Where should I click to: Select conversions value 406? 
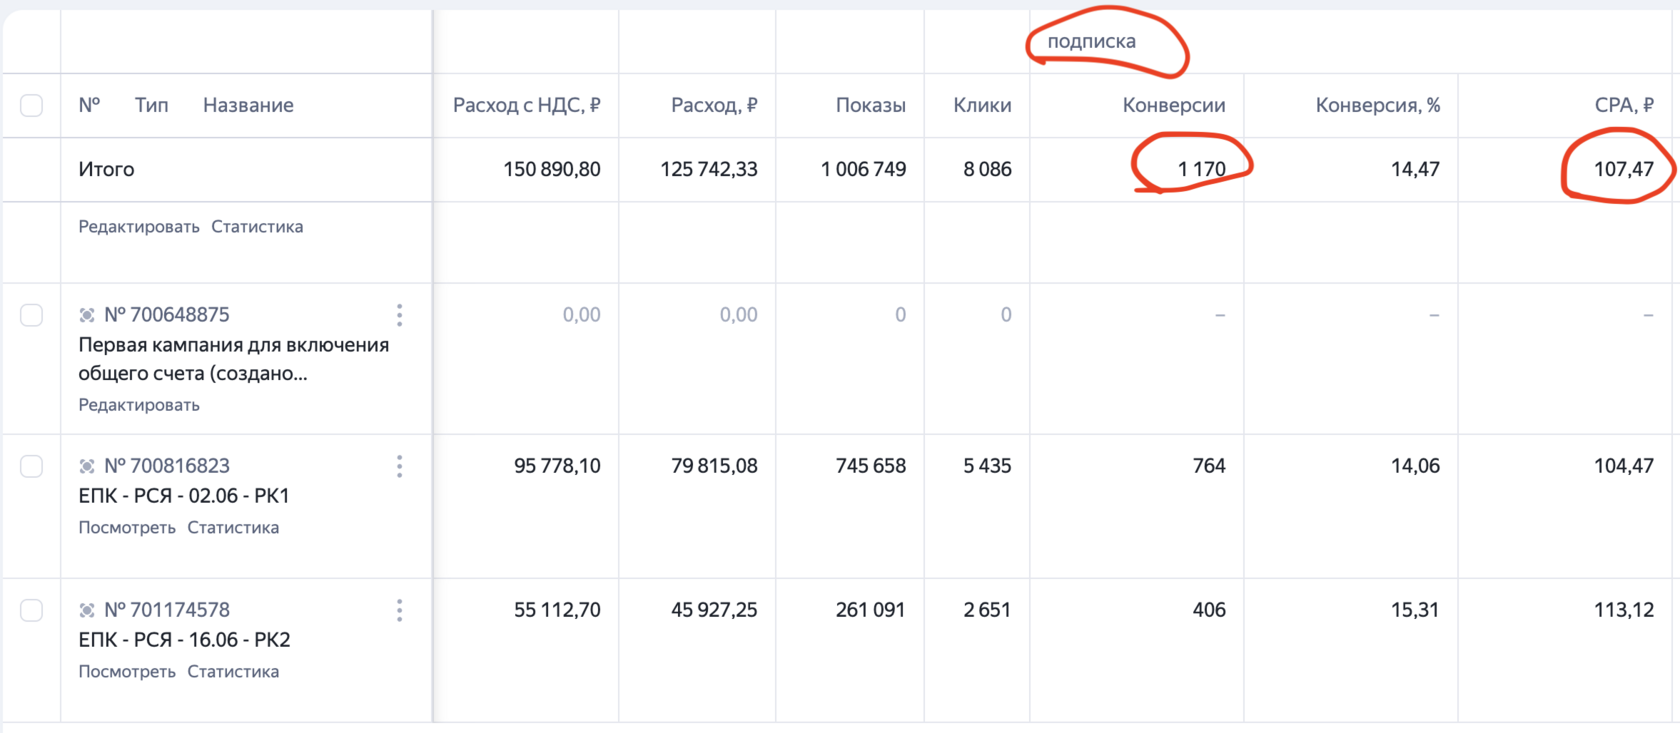coord(1209,610)
